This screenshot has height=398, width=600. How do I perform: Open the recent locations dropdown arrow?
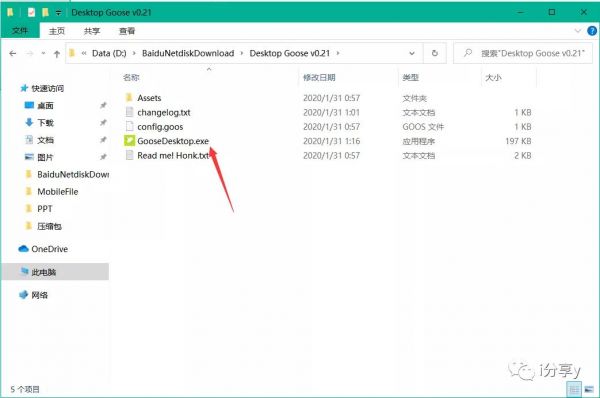[43, 53]
